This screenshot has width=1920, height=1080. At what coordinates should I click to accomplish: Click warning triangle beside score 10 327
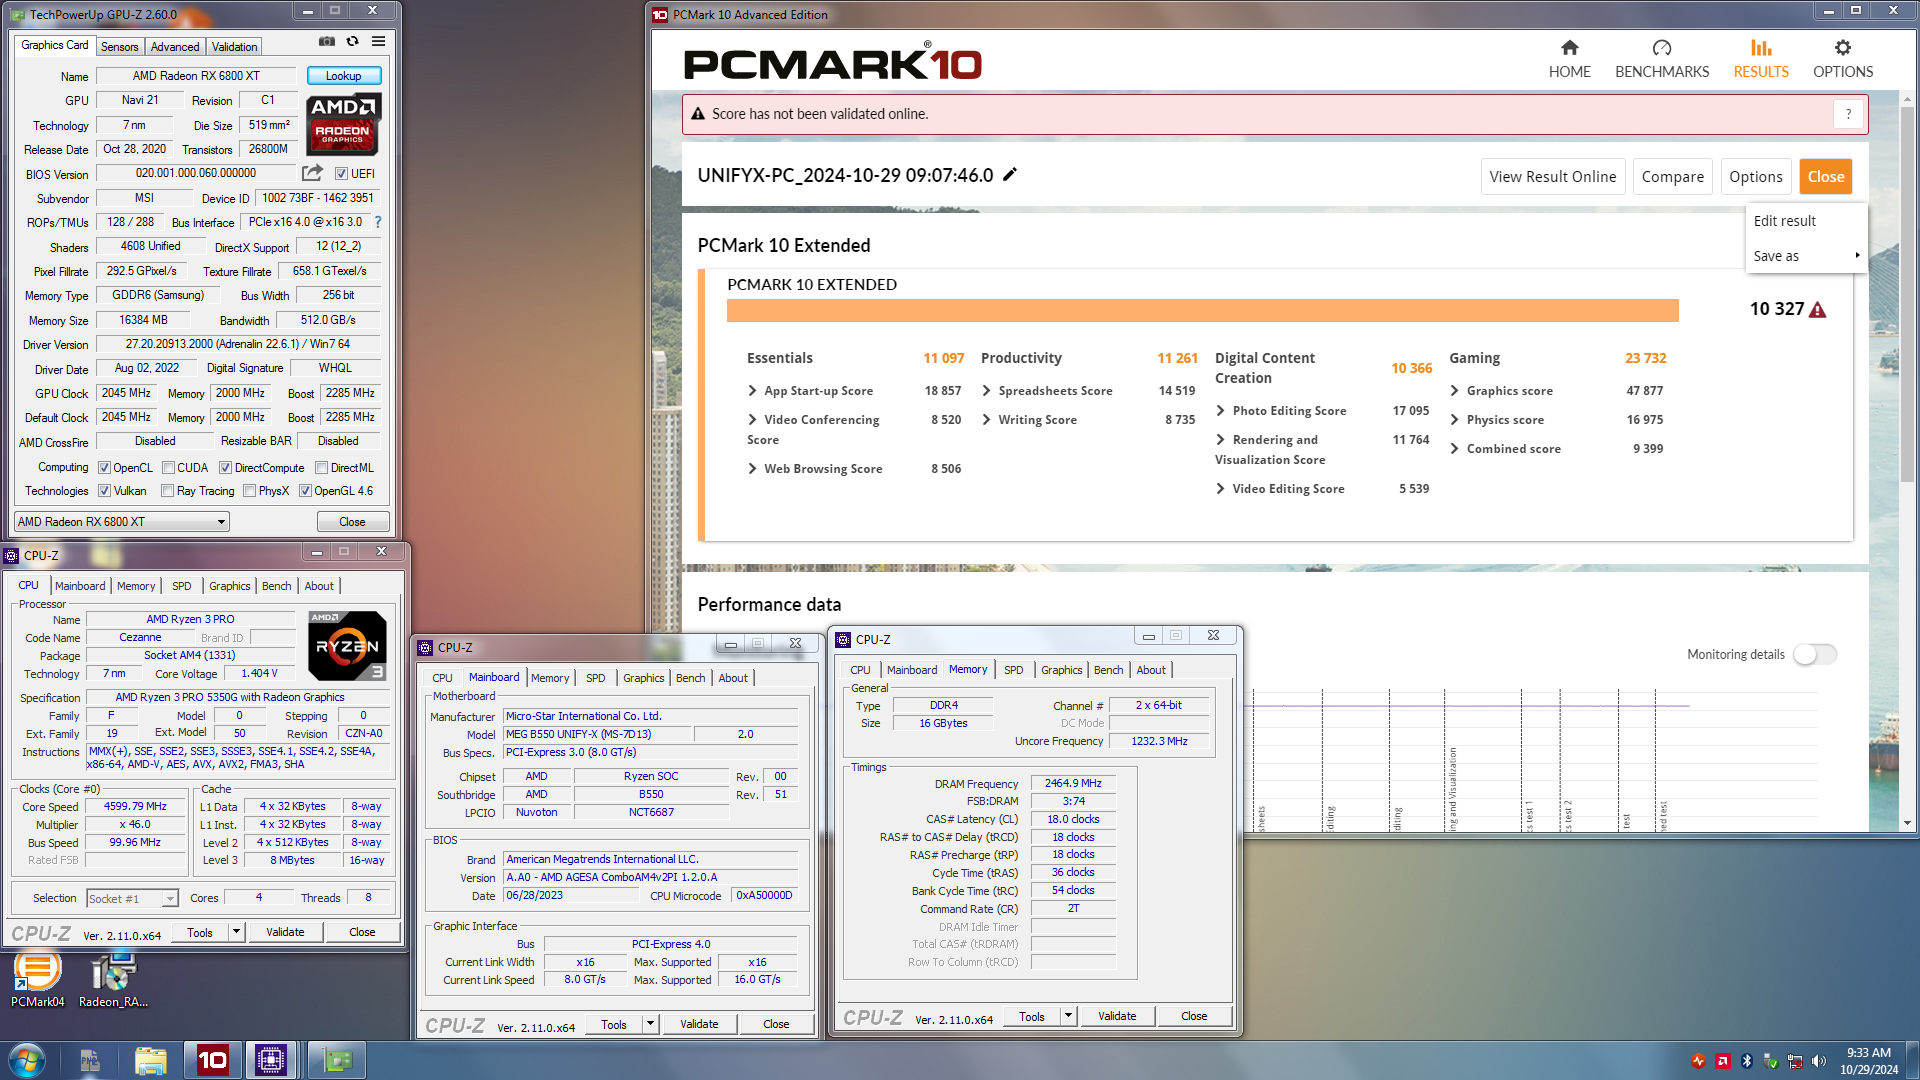pyautogui.click(x=1818, y=310)
